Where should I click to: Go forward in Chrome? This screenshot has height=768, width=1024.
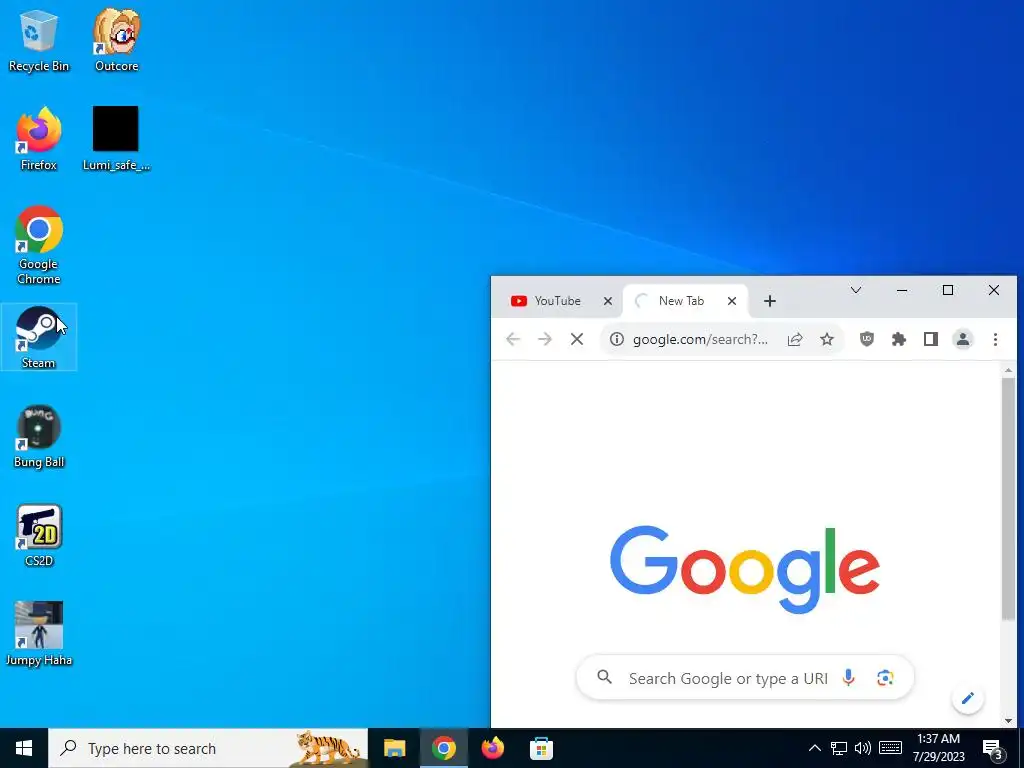(x=545, y=339)
